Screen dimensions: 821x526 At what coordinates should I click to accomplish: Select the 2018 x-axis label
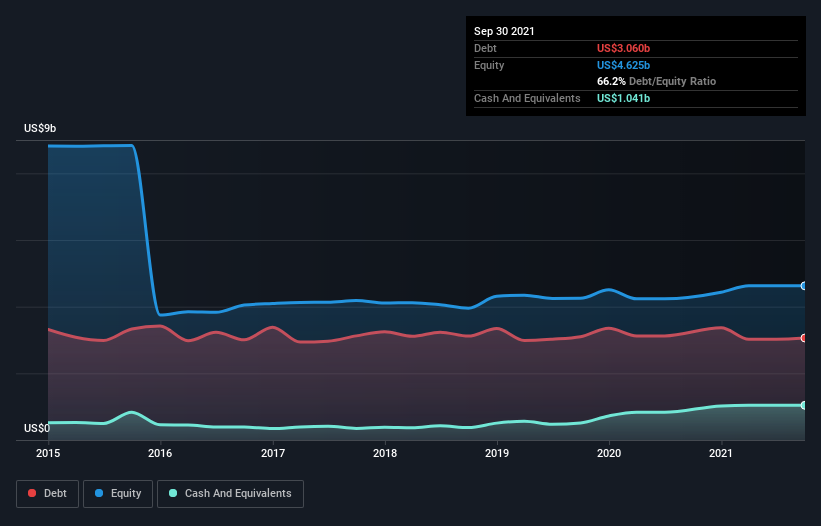coord(385,453)
